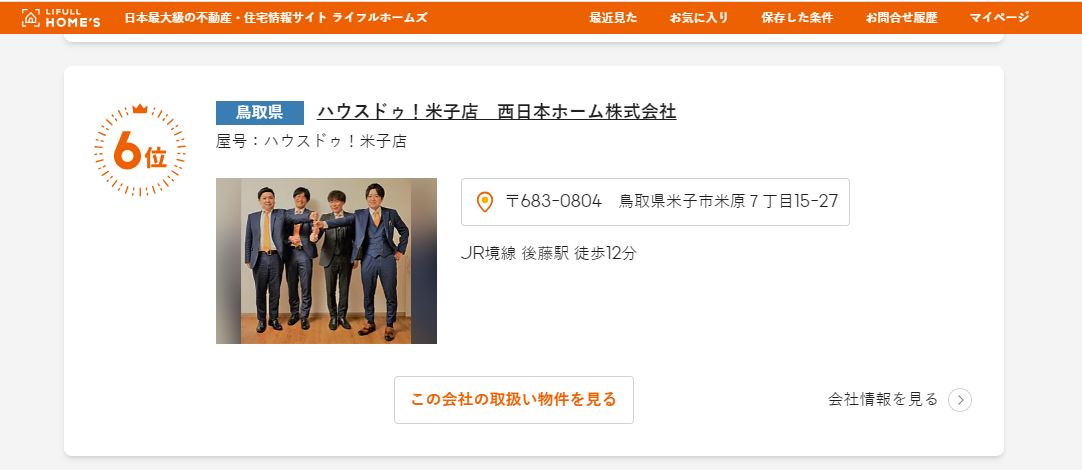Click the JR境線 後藤駅 徒歩12分 text
The height and width of the screenshot is (470, 1082).
[549, 253]
